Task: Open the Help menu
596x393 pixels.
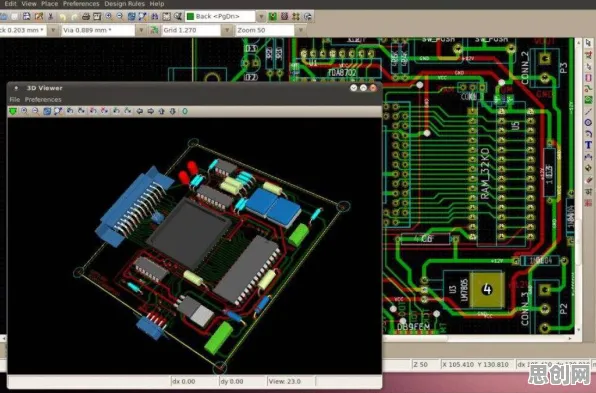Action: tap(157, 4)
